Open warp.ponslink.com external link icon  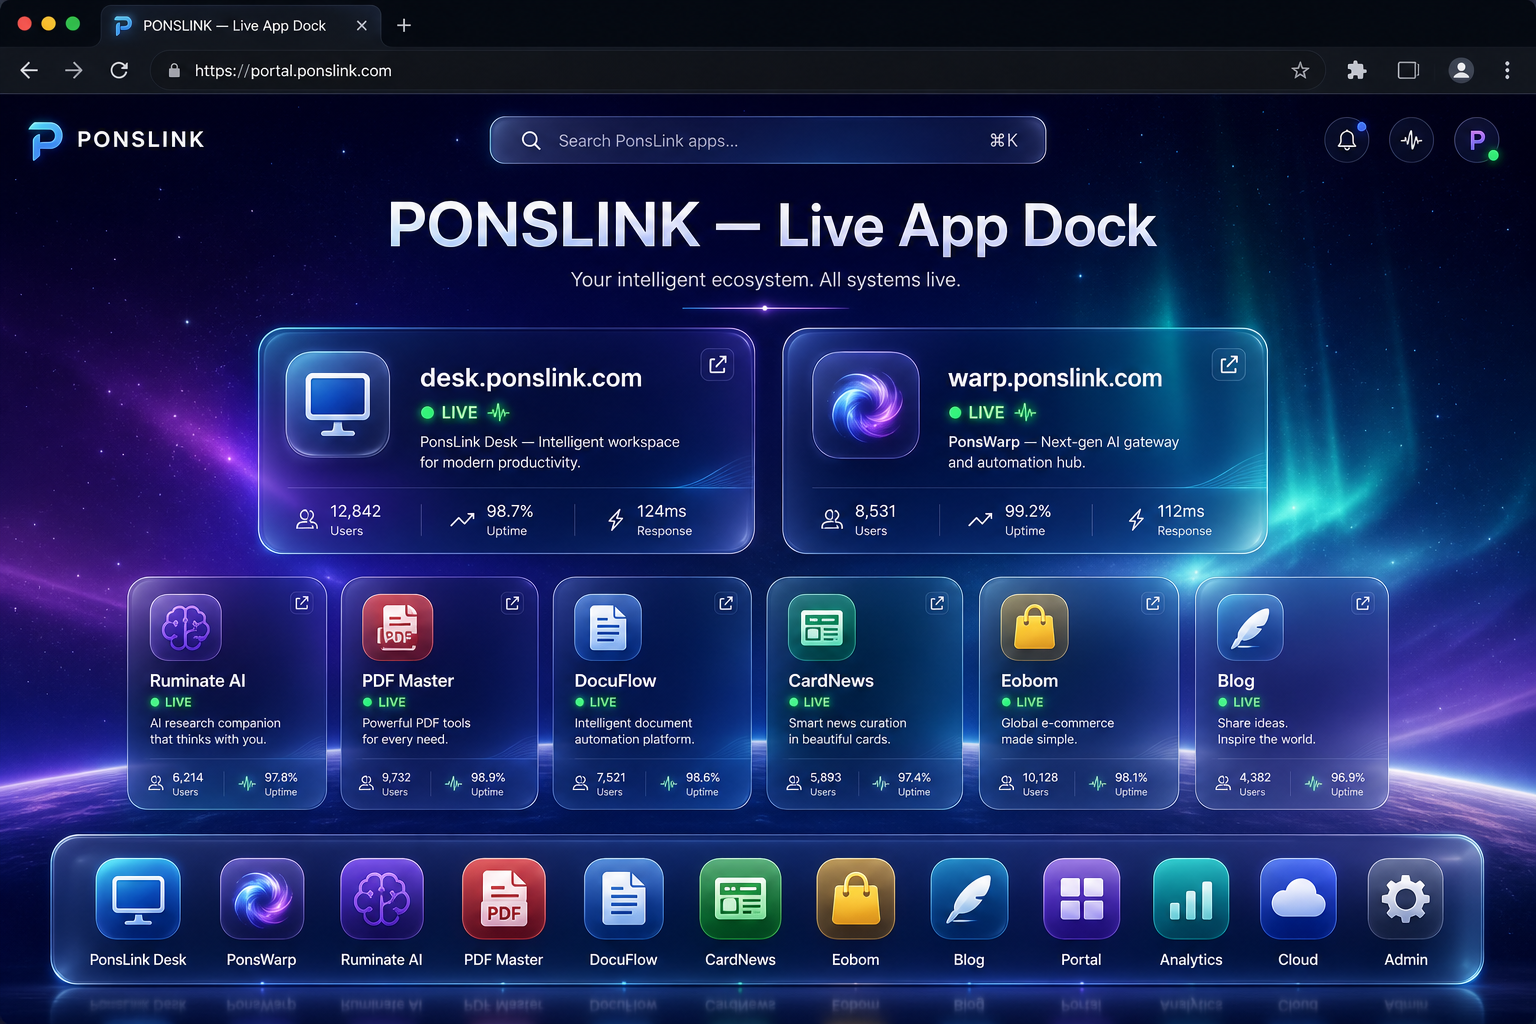1229,365
